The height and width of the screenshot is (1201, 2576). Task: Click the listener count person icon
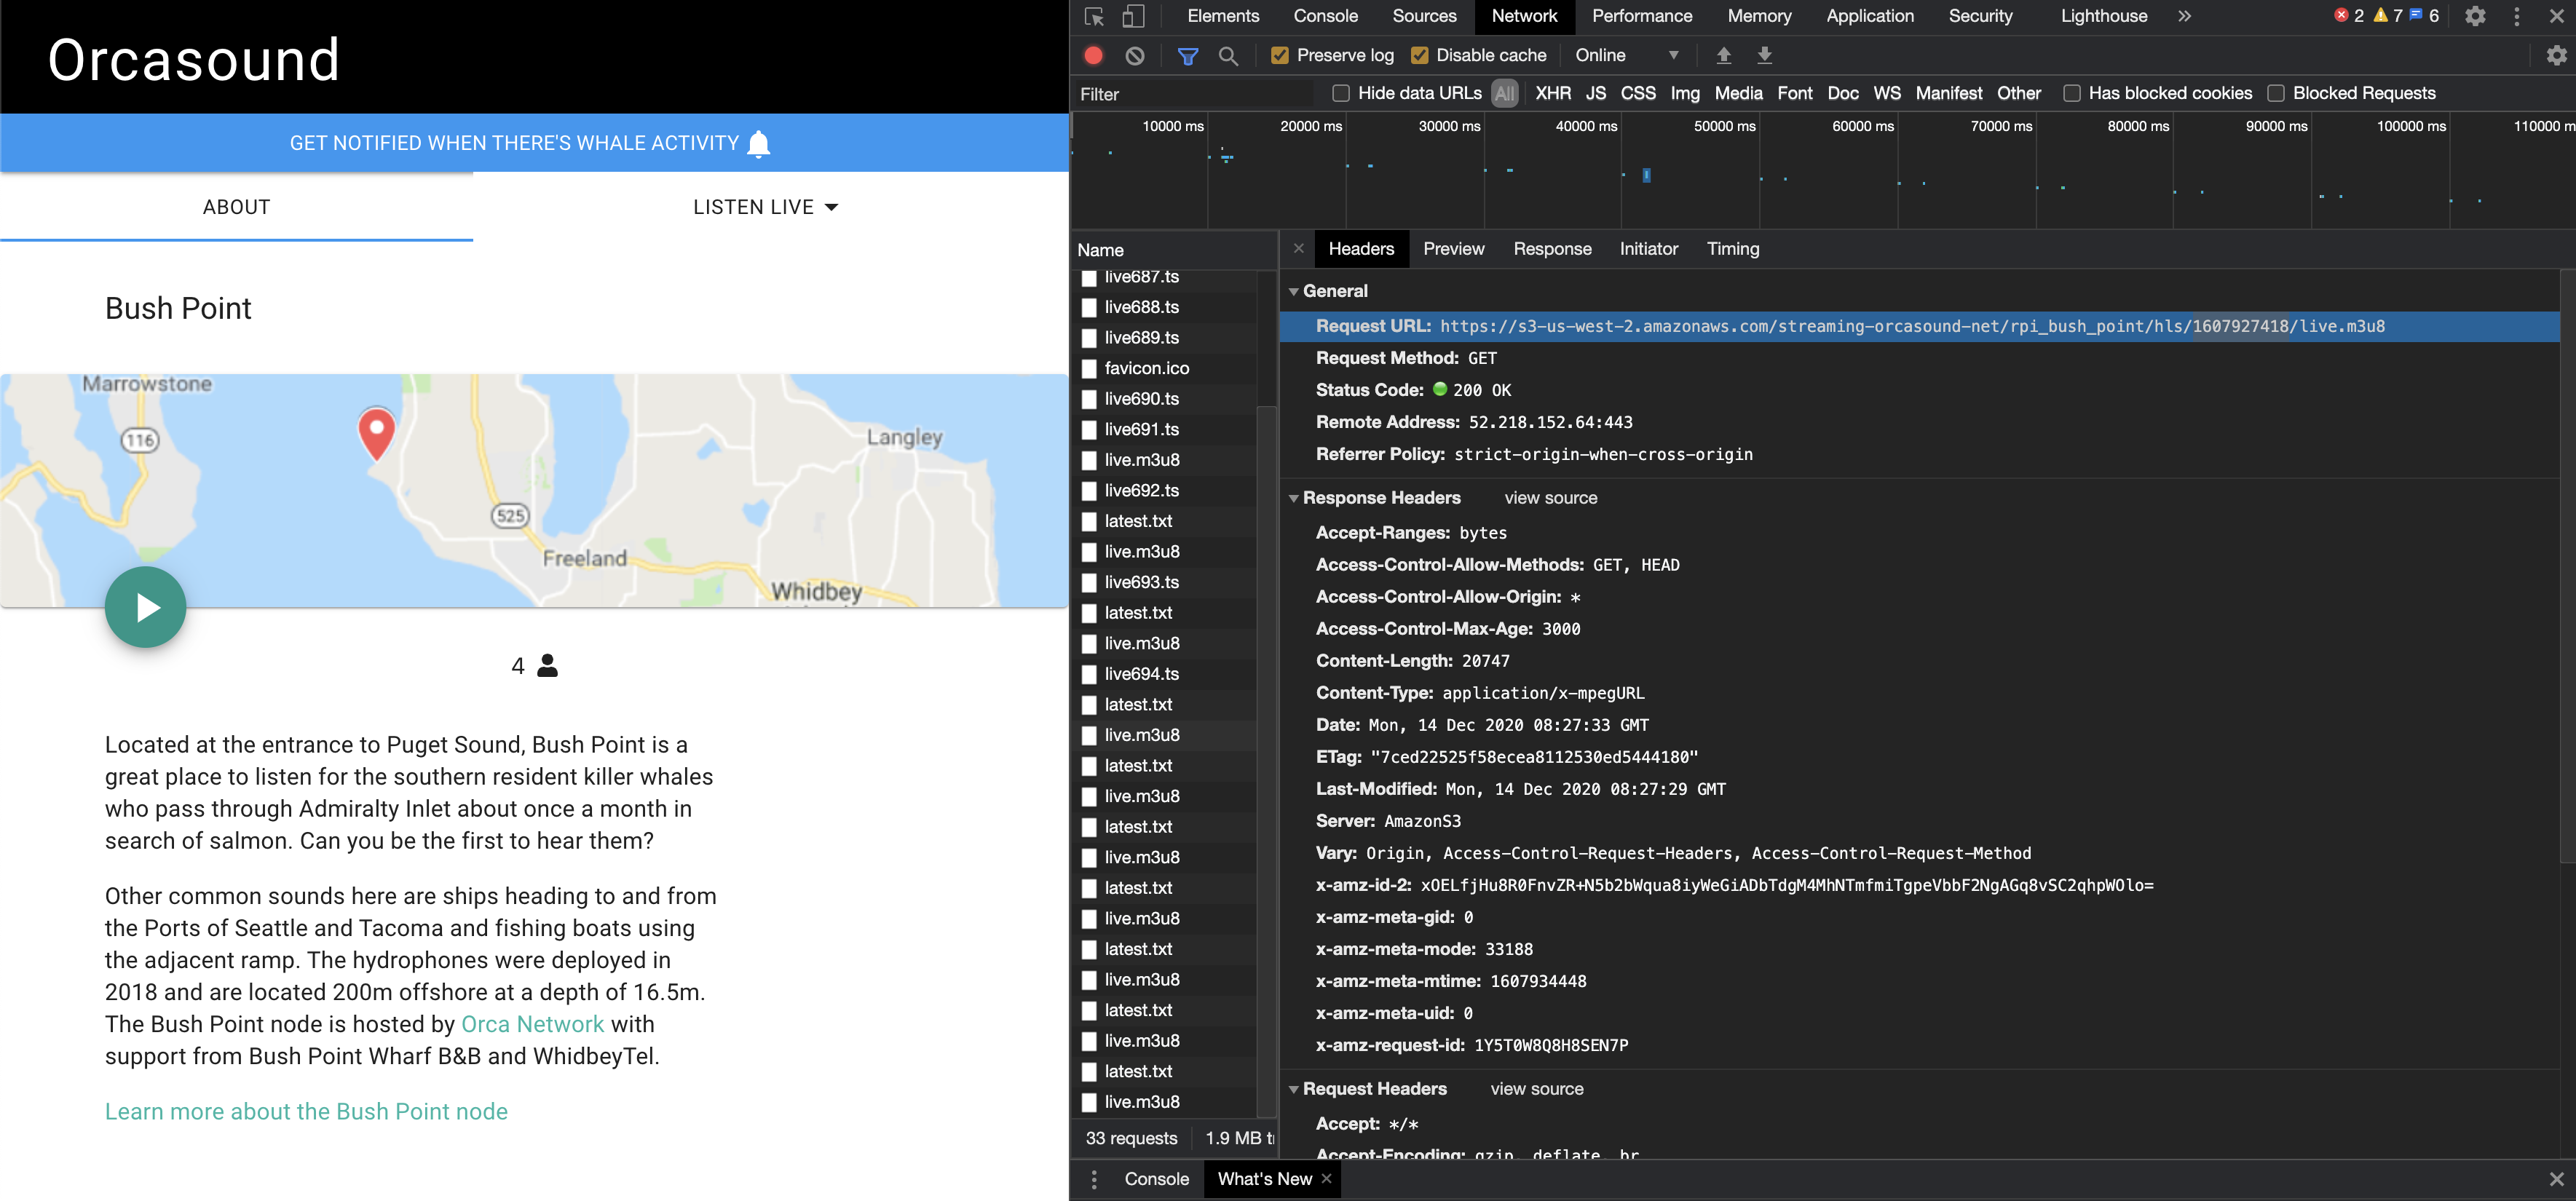coord(547,666)
